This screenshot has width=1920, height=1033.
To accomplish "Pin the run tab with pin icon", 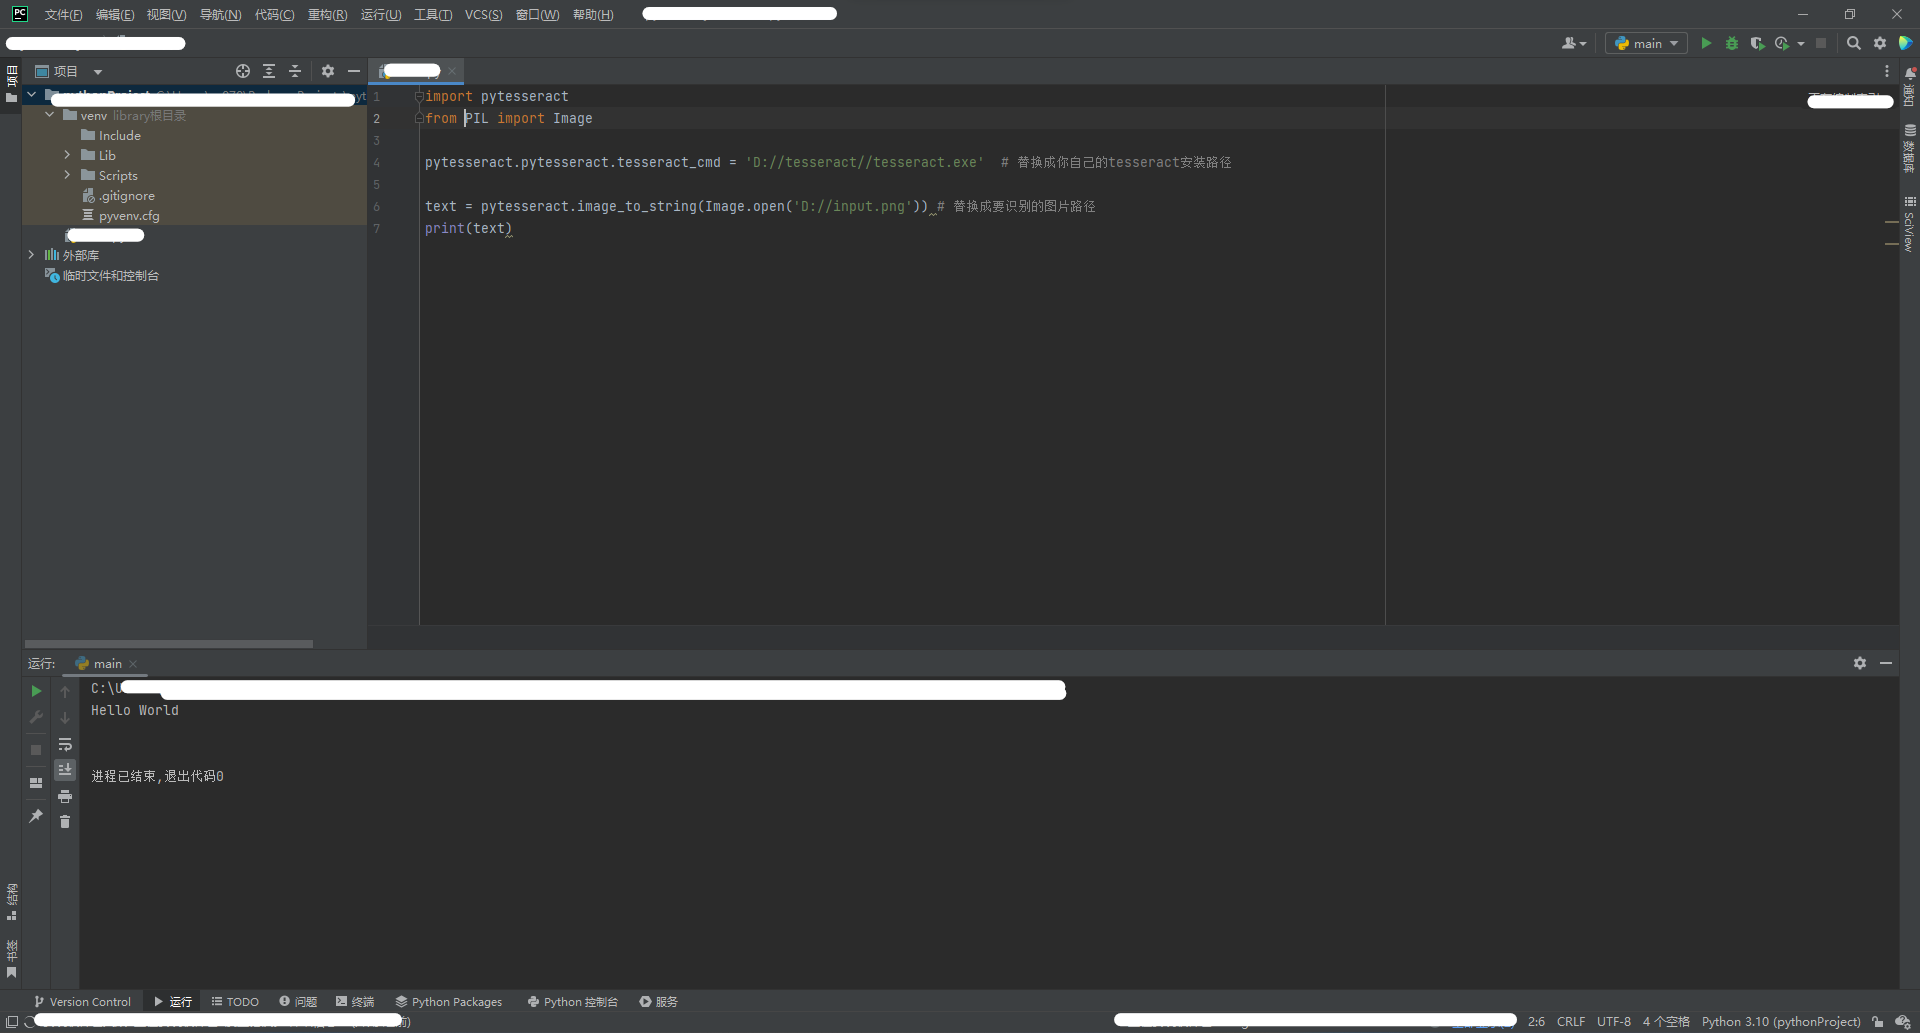I will coord(36,816).
